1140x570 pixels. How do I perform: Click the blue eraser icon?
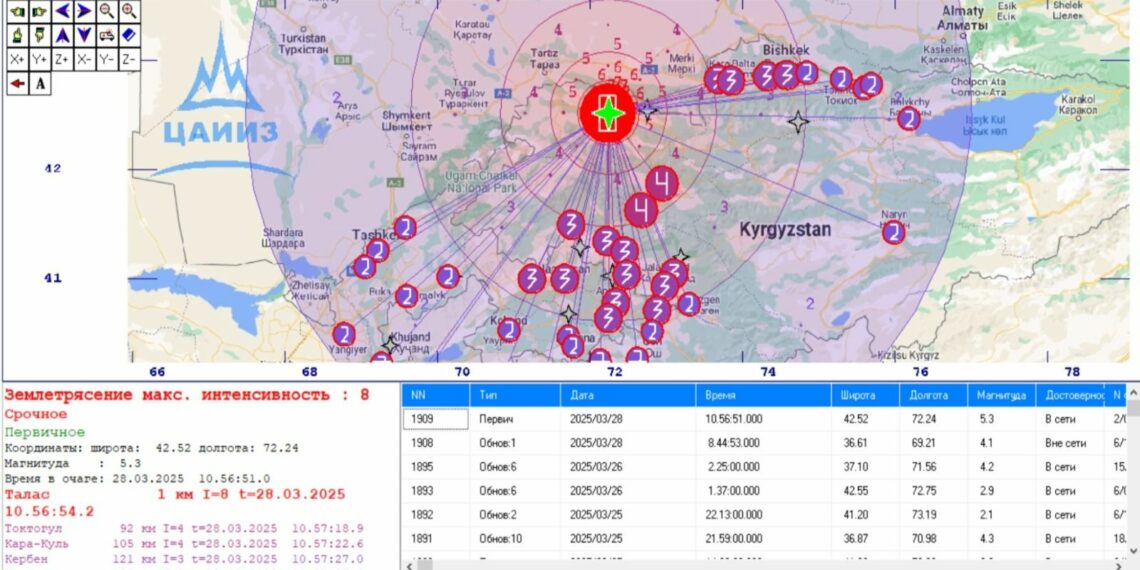coord(129,35)
